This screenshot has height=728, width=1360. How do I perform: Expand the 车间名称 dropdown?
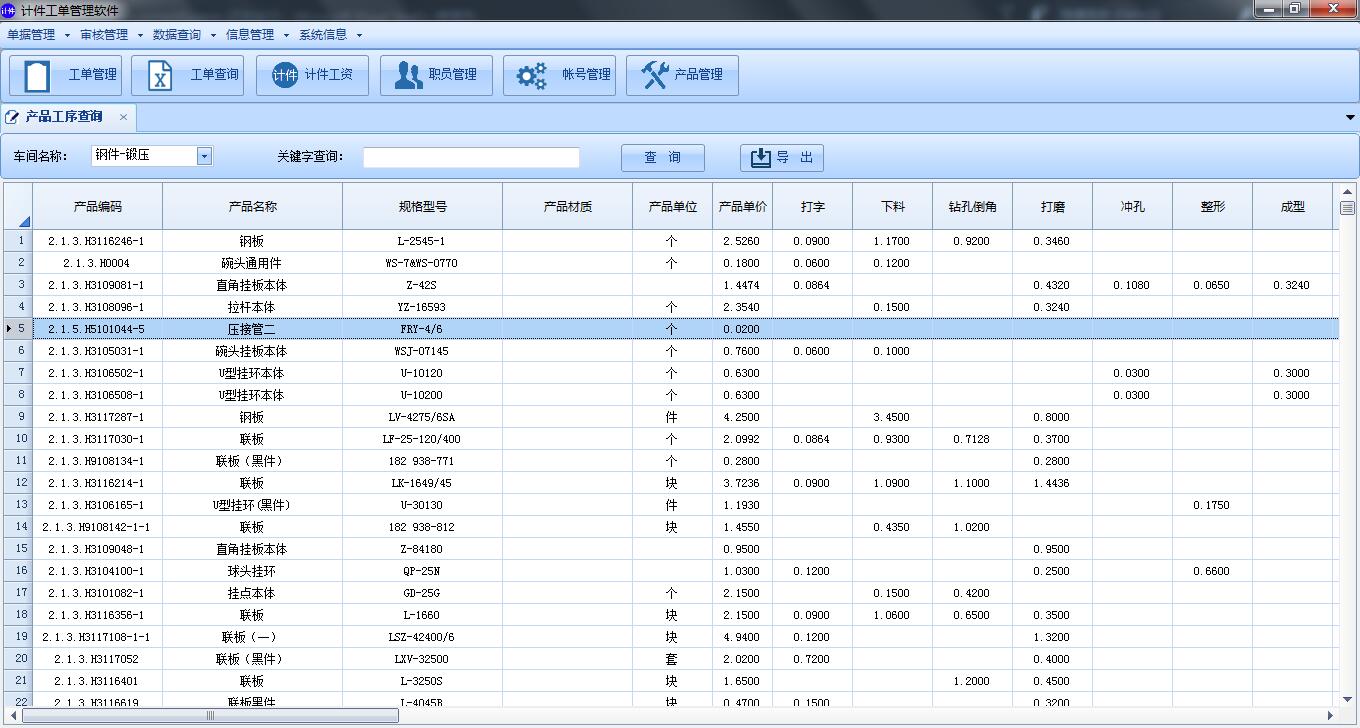pos(204,156)
